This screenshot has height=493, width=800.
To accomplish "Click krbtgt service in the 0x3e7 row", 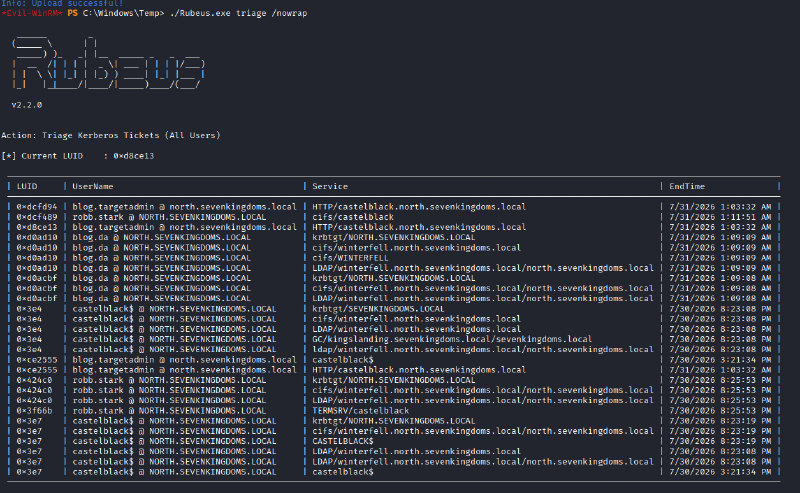I will [393, 421].
